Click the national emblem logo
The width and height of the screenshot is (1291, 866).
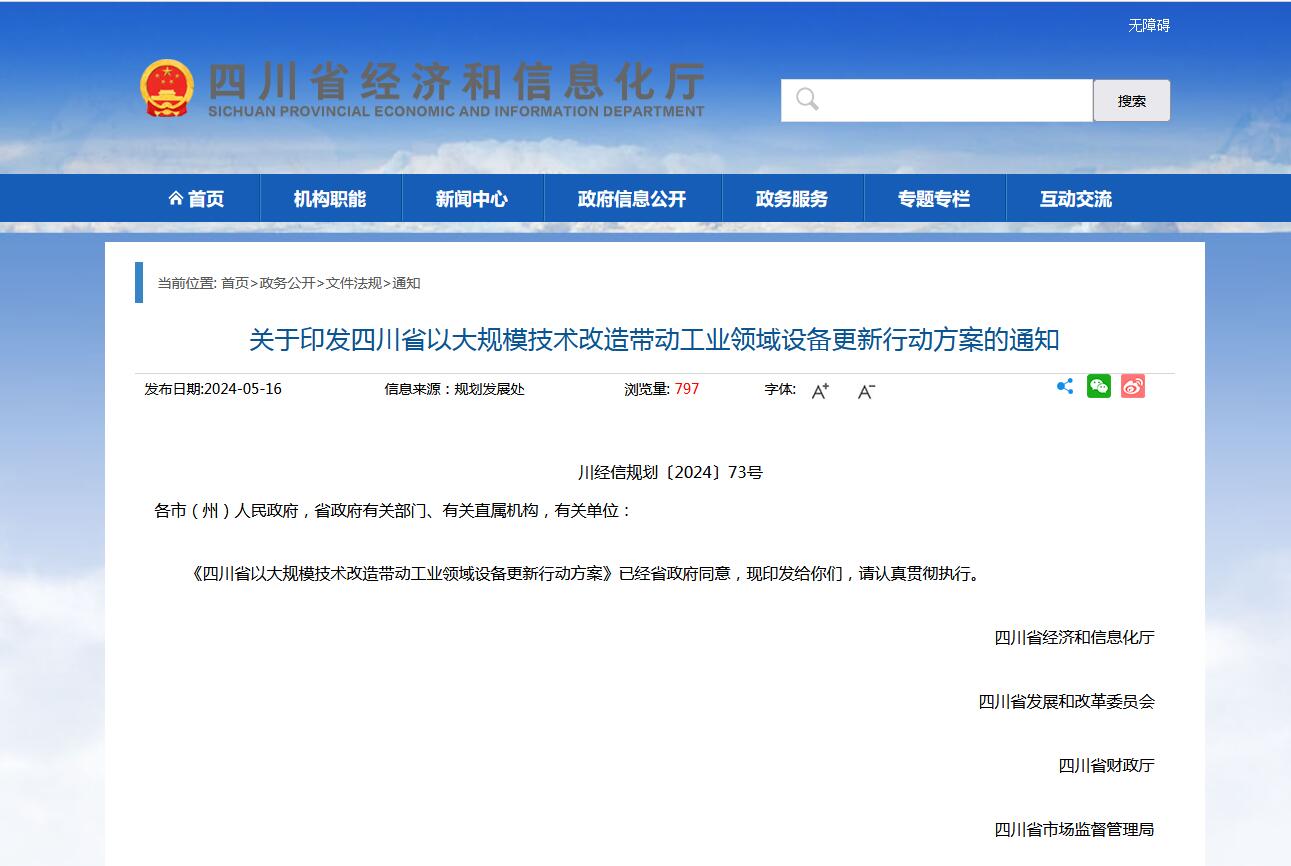click(x=166, y=89)
